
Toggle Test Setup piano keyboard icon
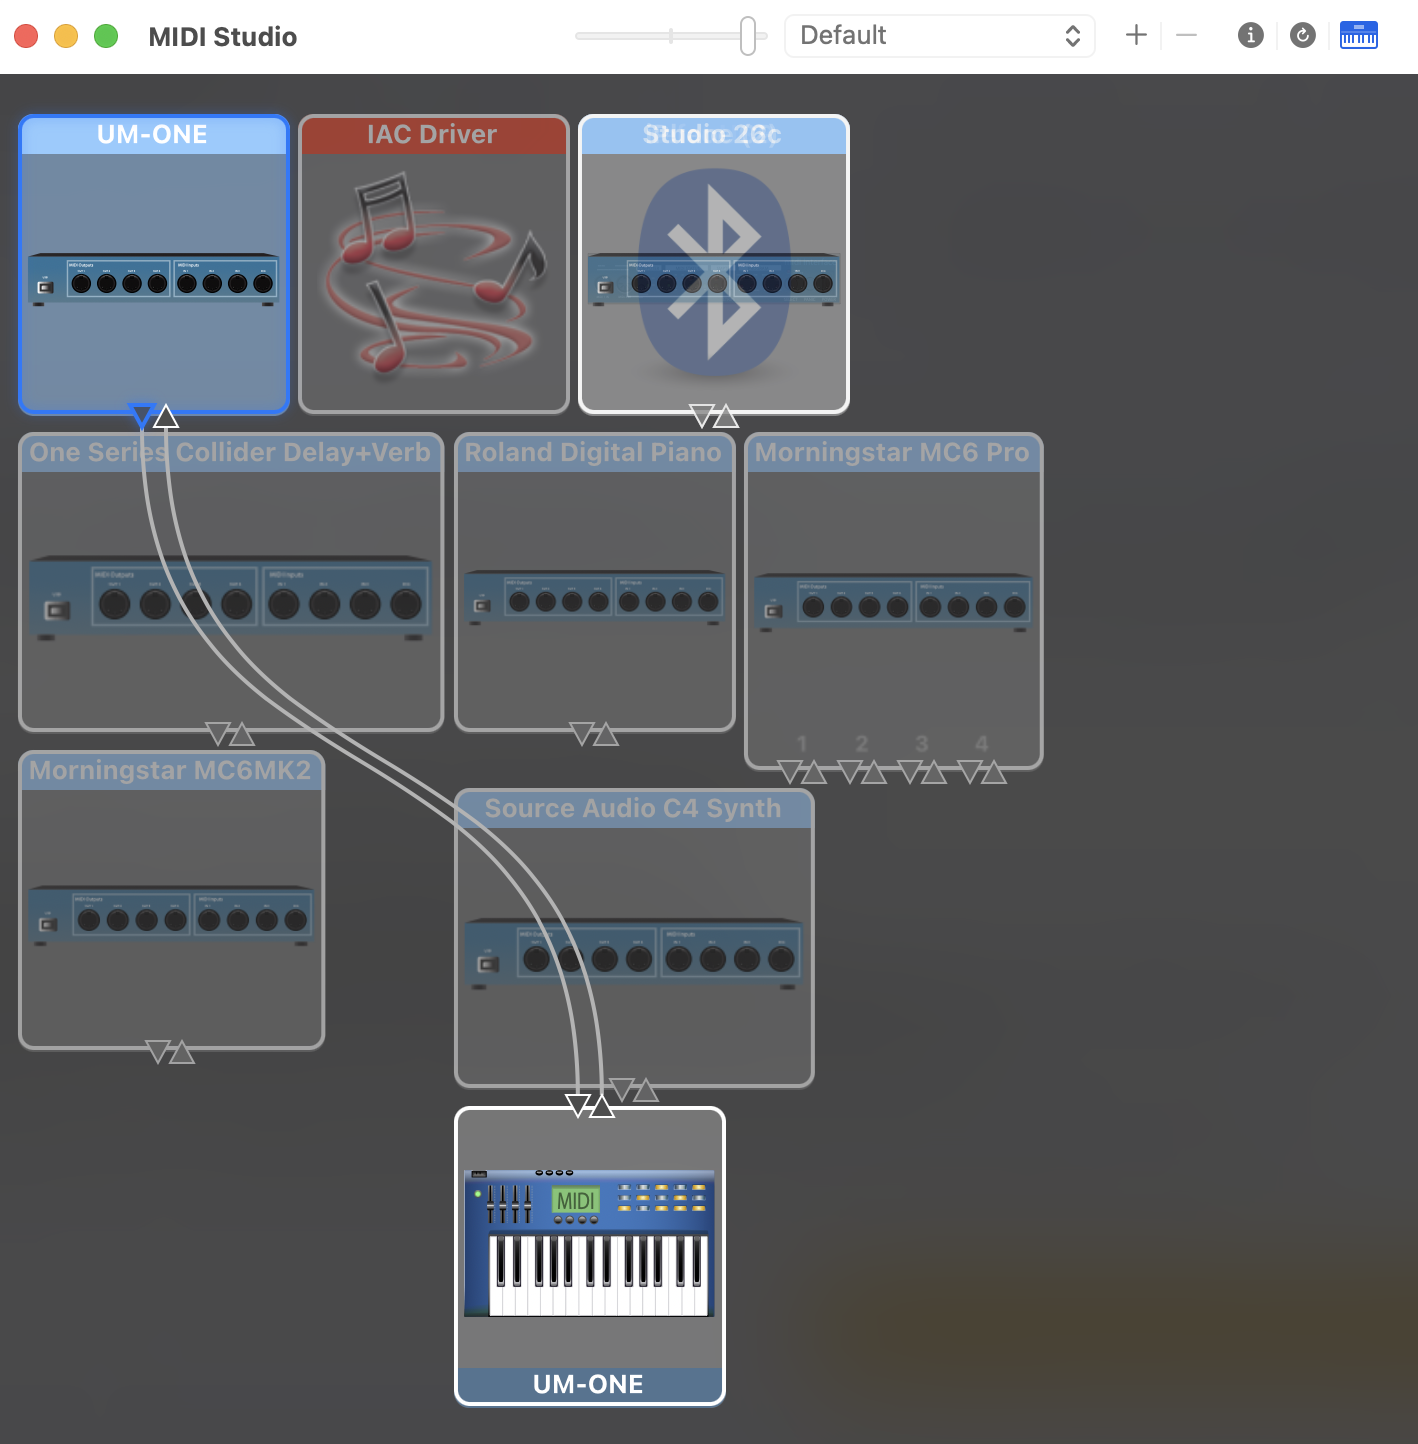pos(1359,36)
